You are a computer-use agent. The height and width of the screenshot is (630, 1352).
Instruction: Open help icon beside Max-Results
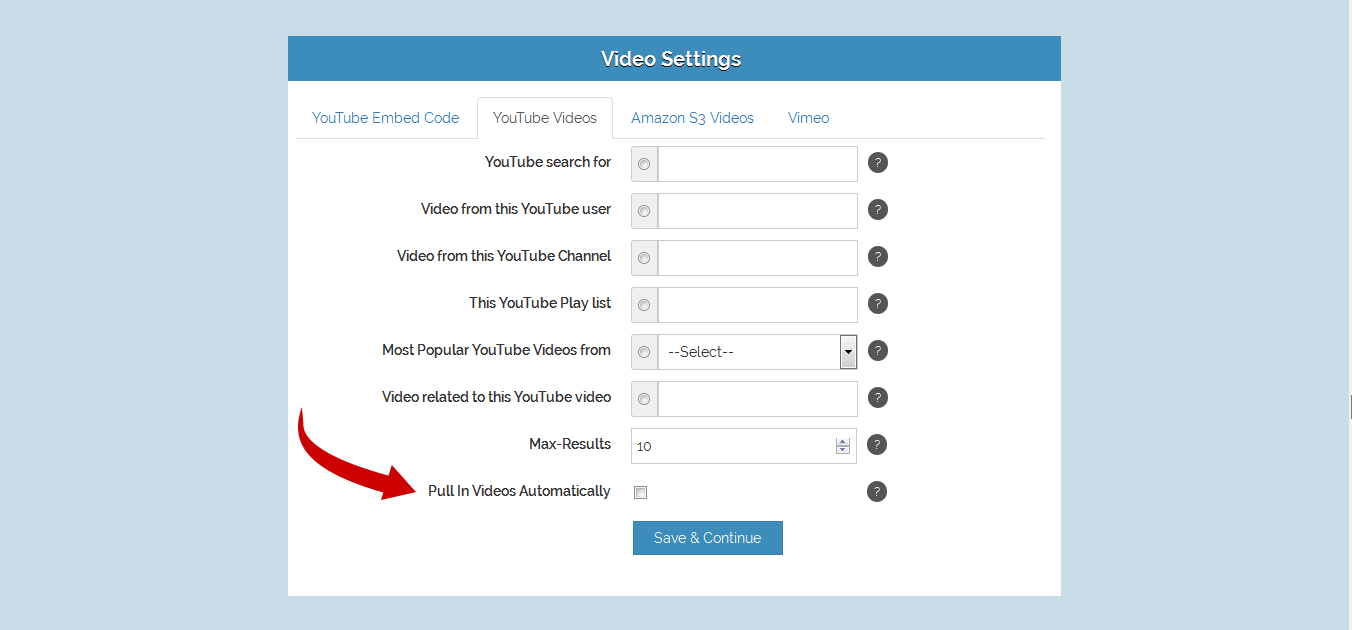coord(877,445)
